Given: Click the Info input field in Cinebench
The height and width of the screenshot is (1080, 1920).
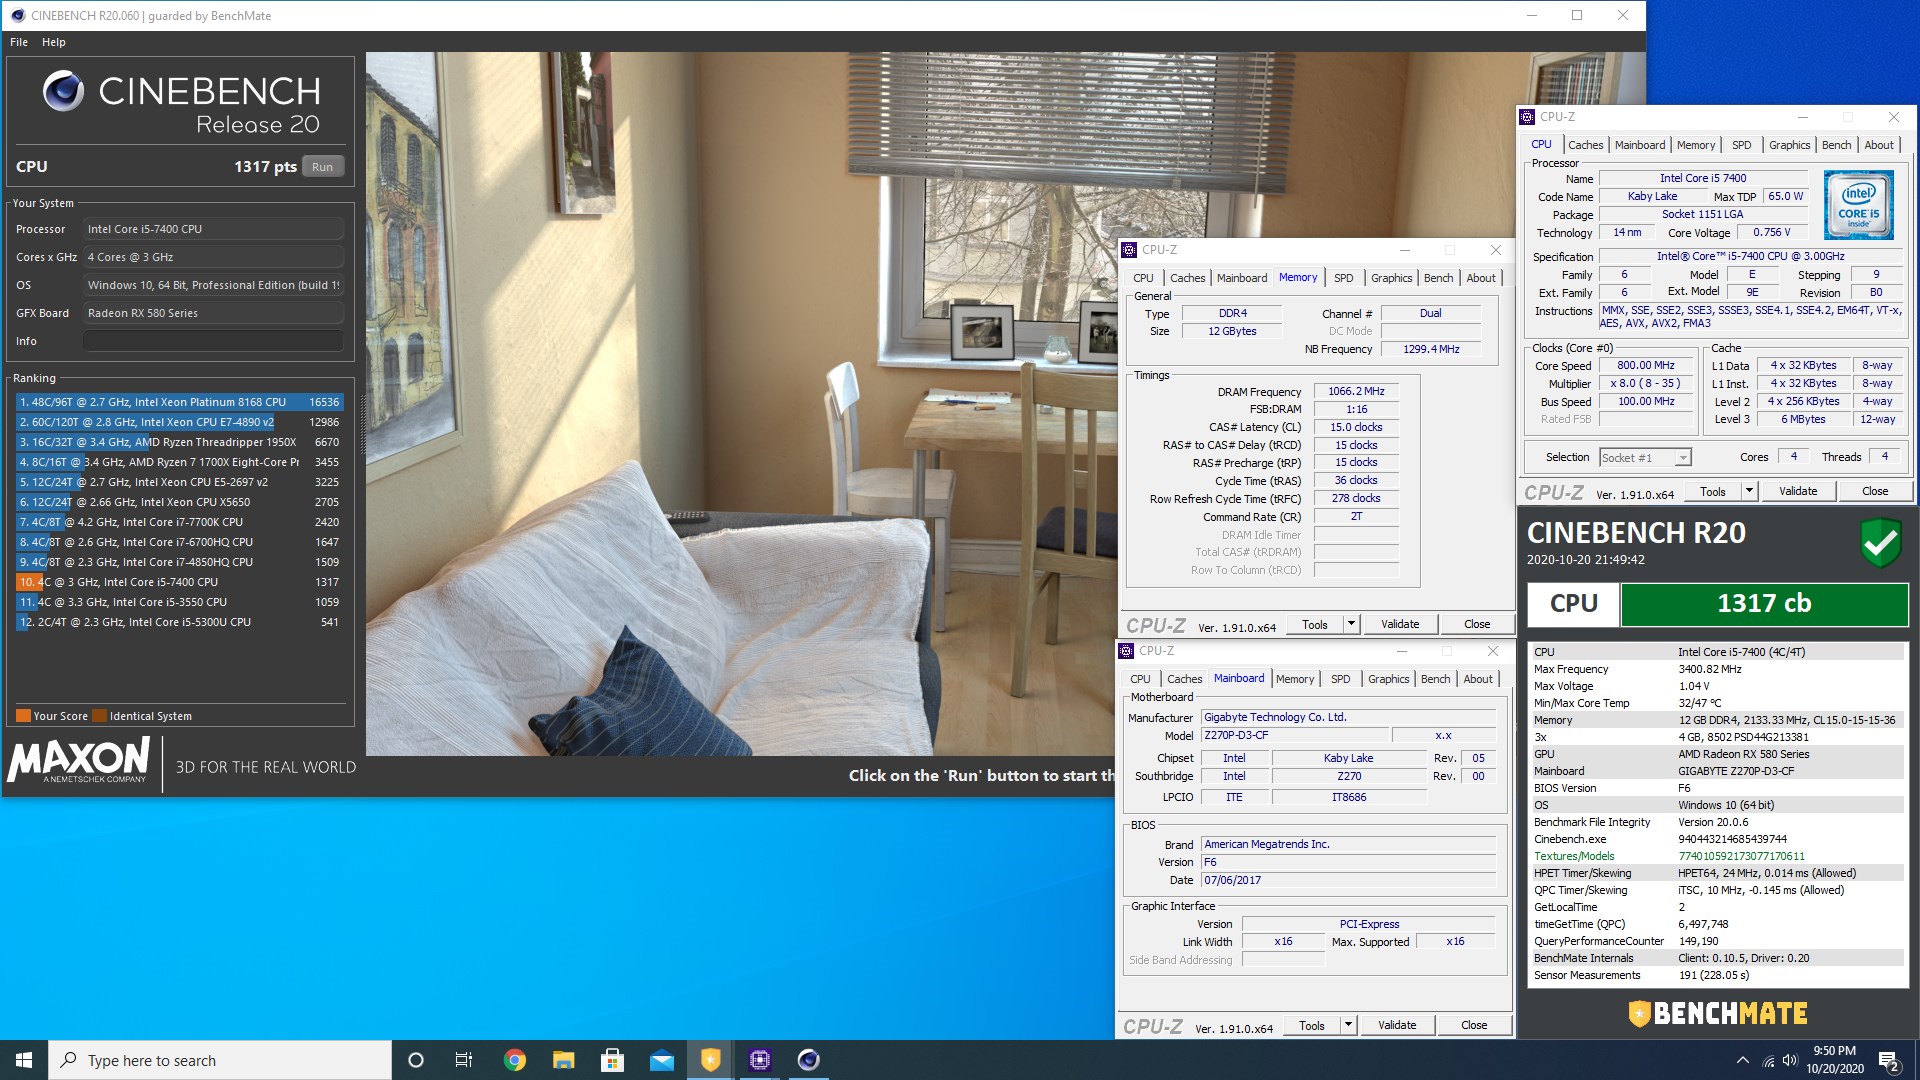Looking at the screenshot, I should coord(213,341).
